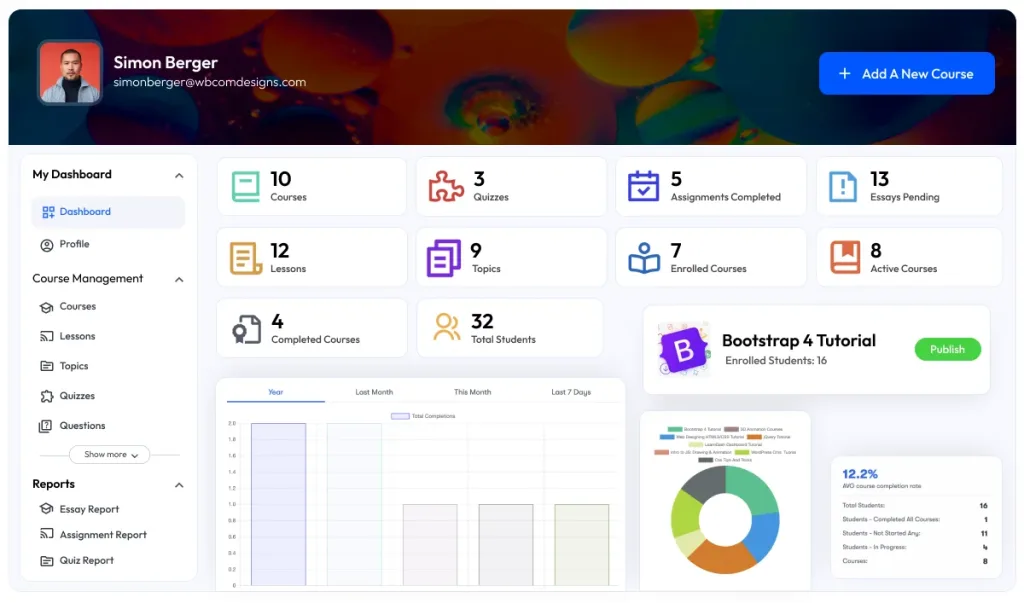The image size is (1024, 603).
Task: Click the Courses book icon in stats card
Action: (246, 187)
